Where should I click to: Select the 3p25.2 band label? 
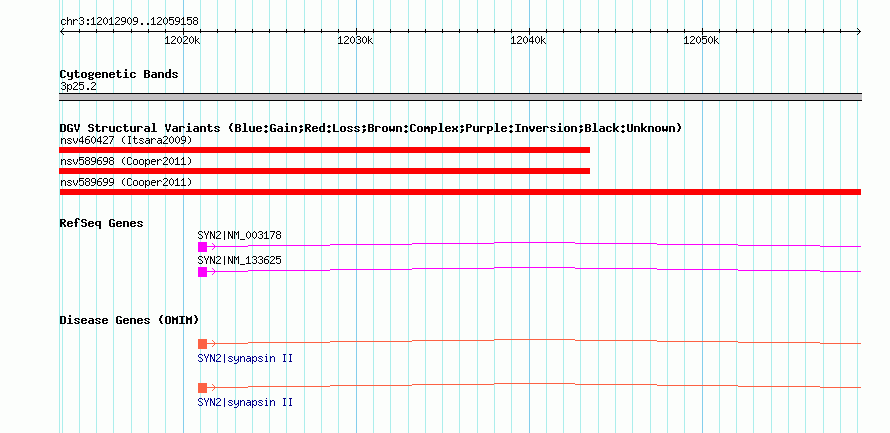[x=78, y=87]
